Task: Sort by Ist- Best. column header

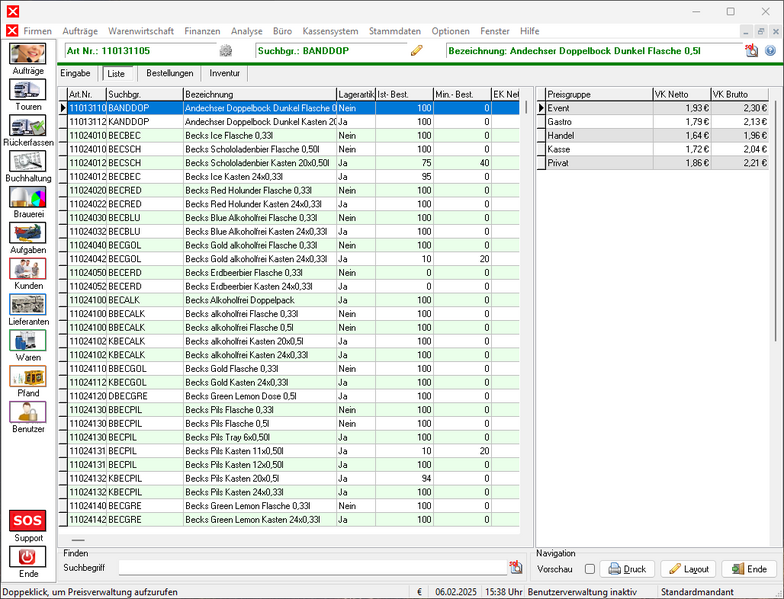Action: [404, 94]
